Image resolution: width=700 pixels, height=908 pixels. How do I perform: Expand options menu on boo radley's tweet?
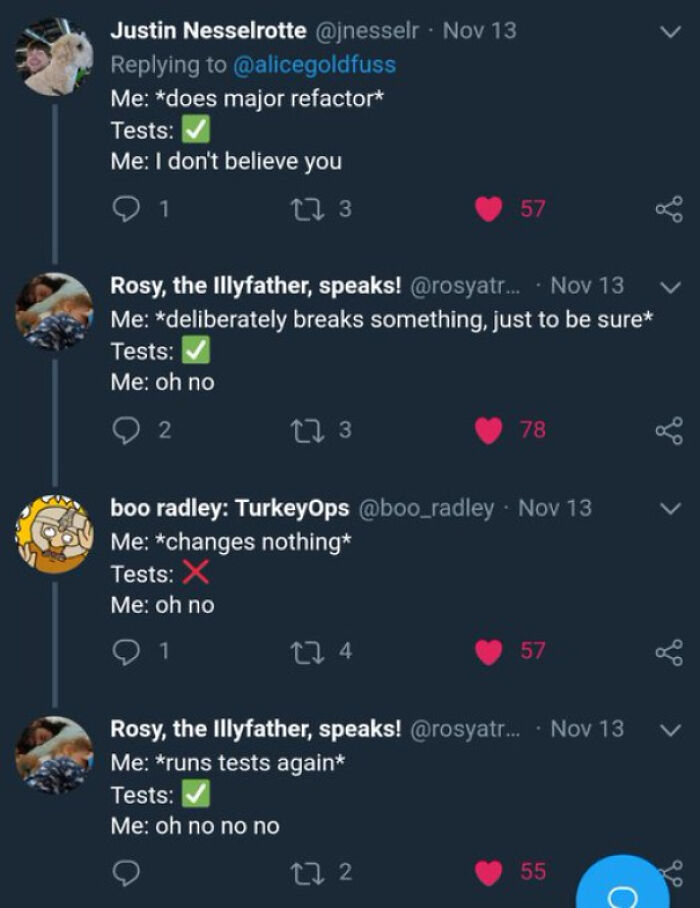coord(672,509)
